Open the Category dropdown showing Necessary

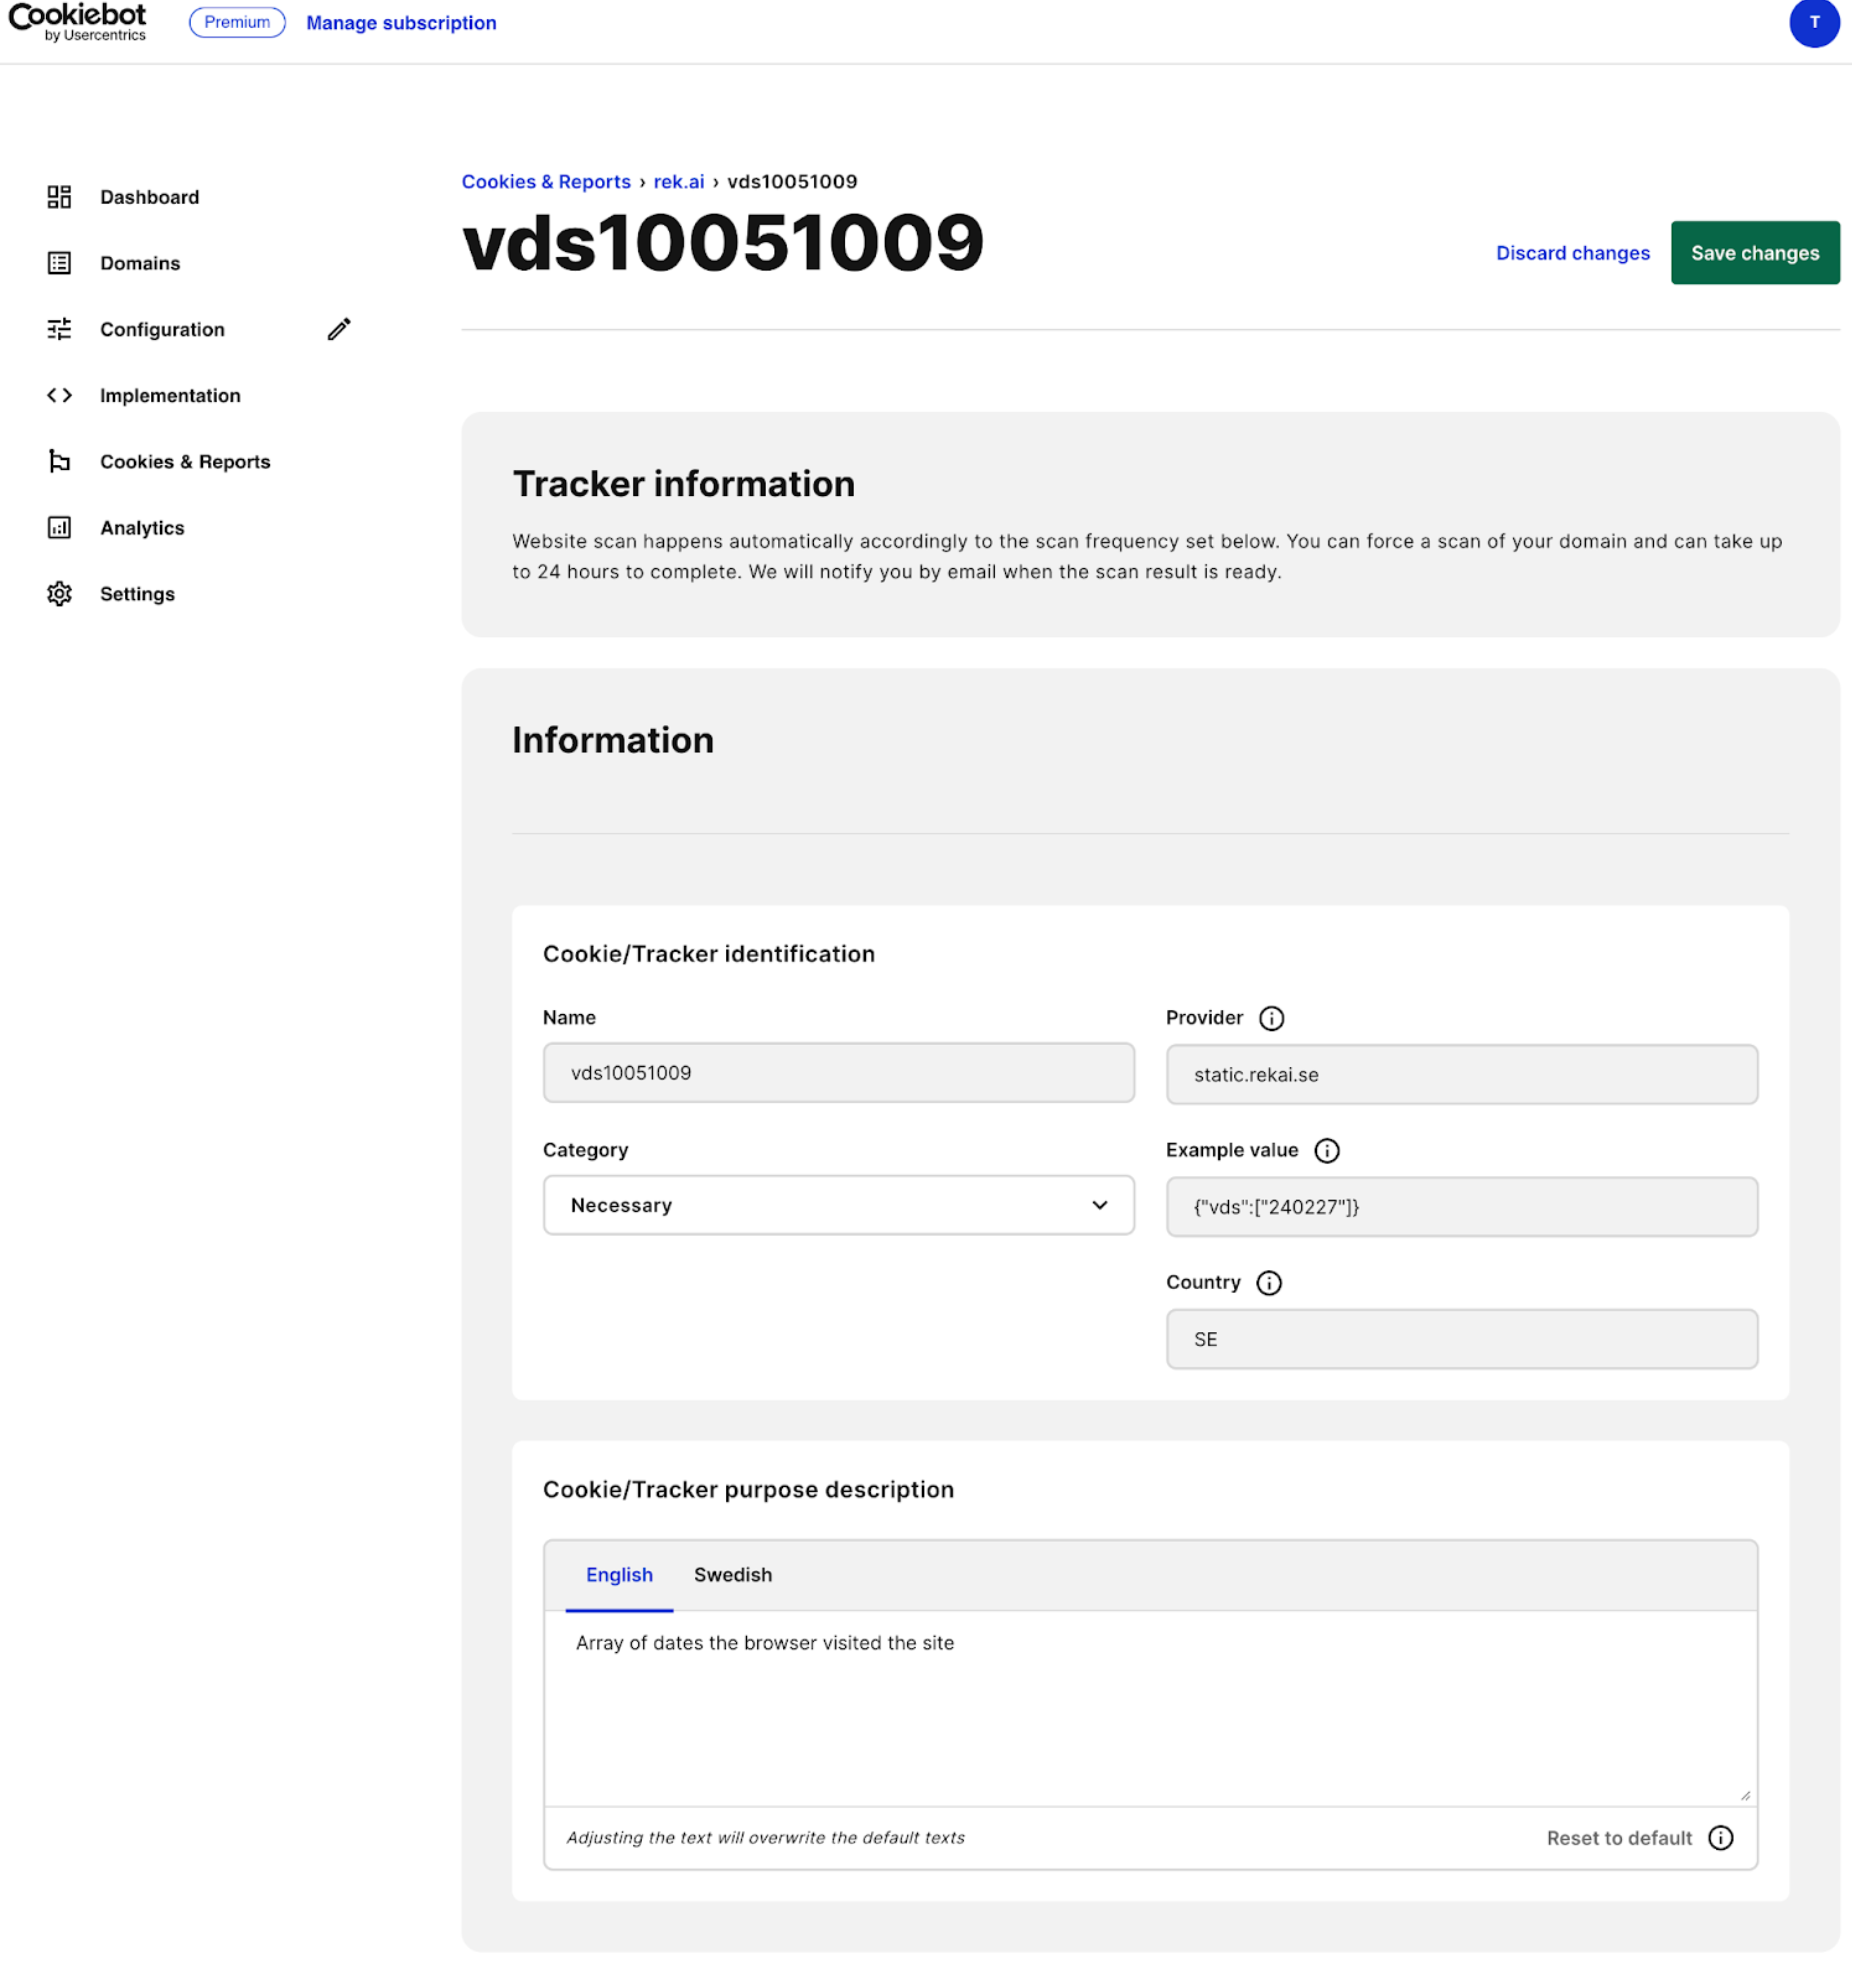(x=838, y=1205)
